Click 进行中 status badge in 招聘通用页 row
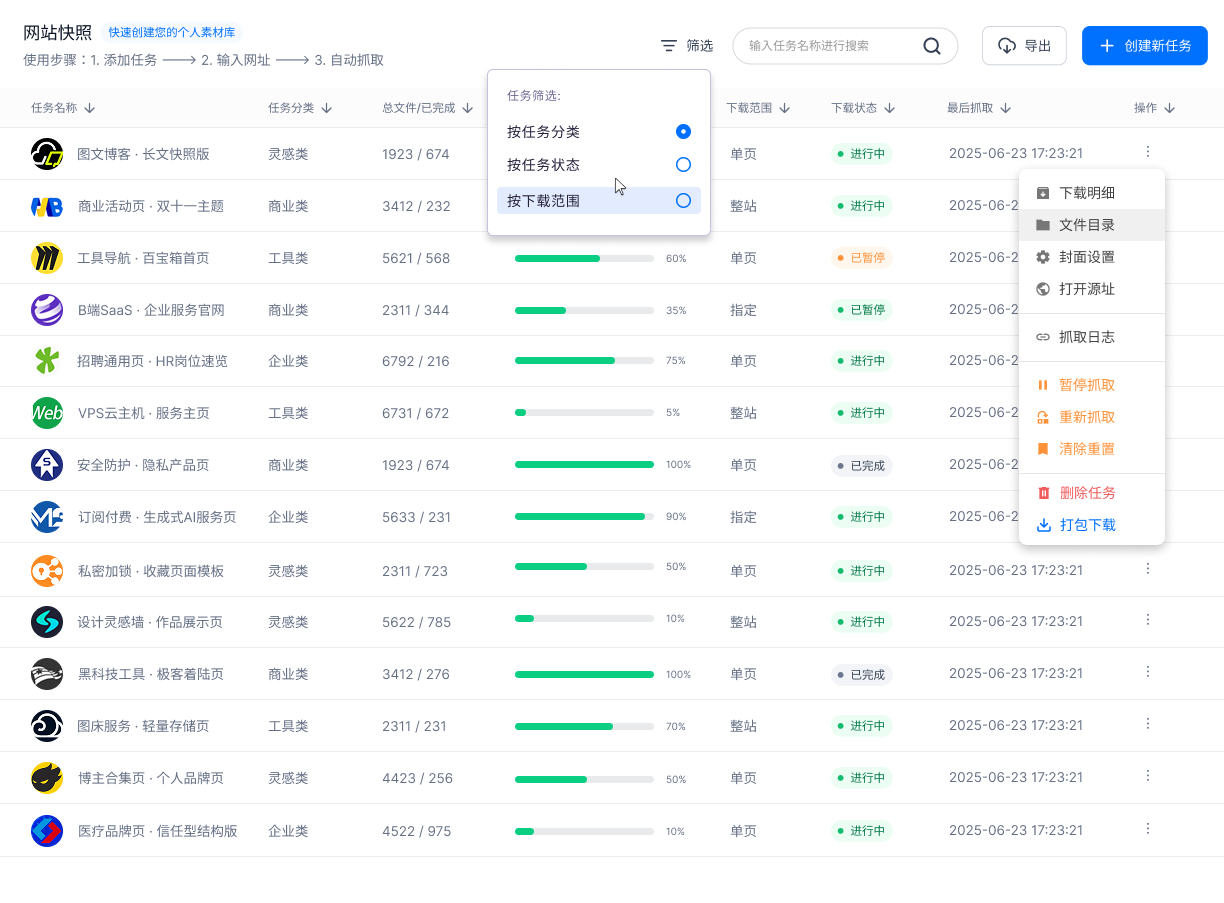The width and height of the screenshot is (1224, 903). 861,361
